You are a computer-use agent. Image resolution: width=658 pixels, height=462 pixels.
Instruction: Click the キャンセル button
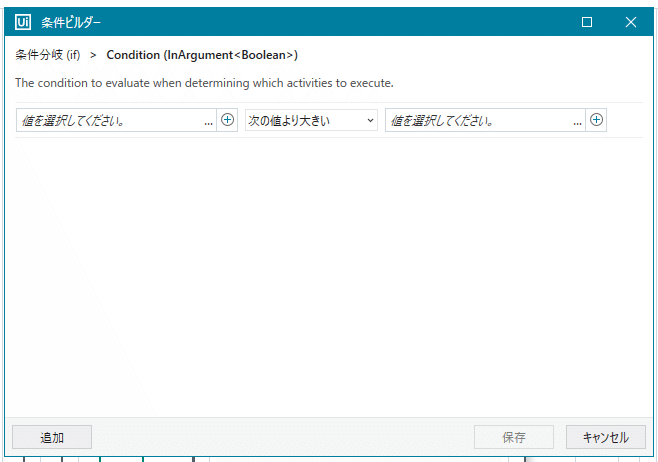click(606, 437)
